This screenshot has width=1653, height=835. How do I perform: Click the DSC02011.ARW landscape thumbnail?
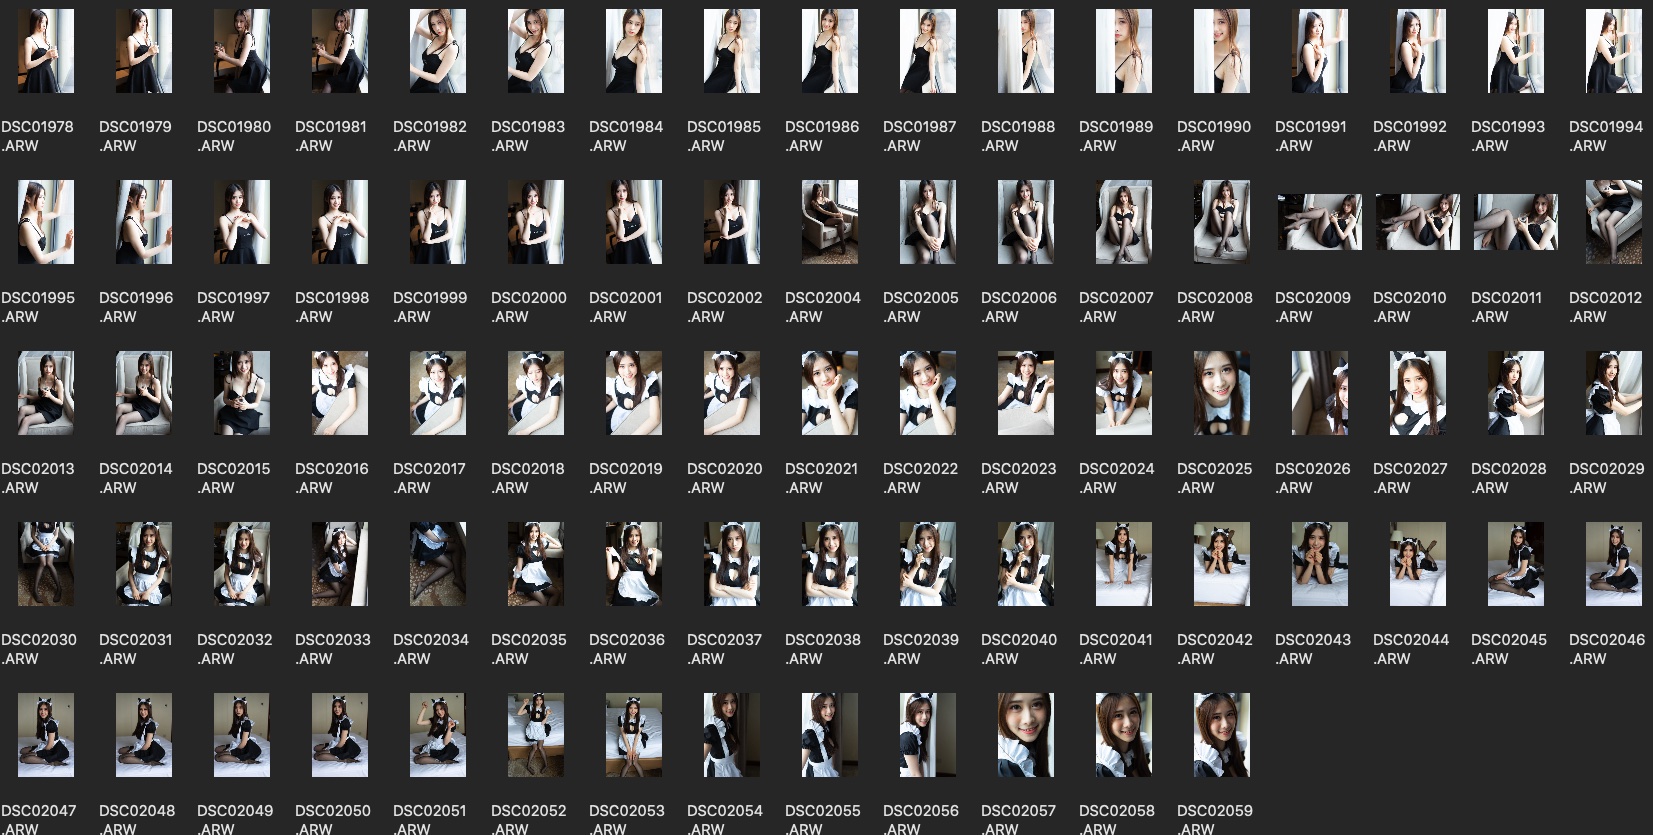point(1516,222)
